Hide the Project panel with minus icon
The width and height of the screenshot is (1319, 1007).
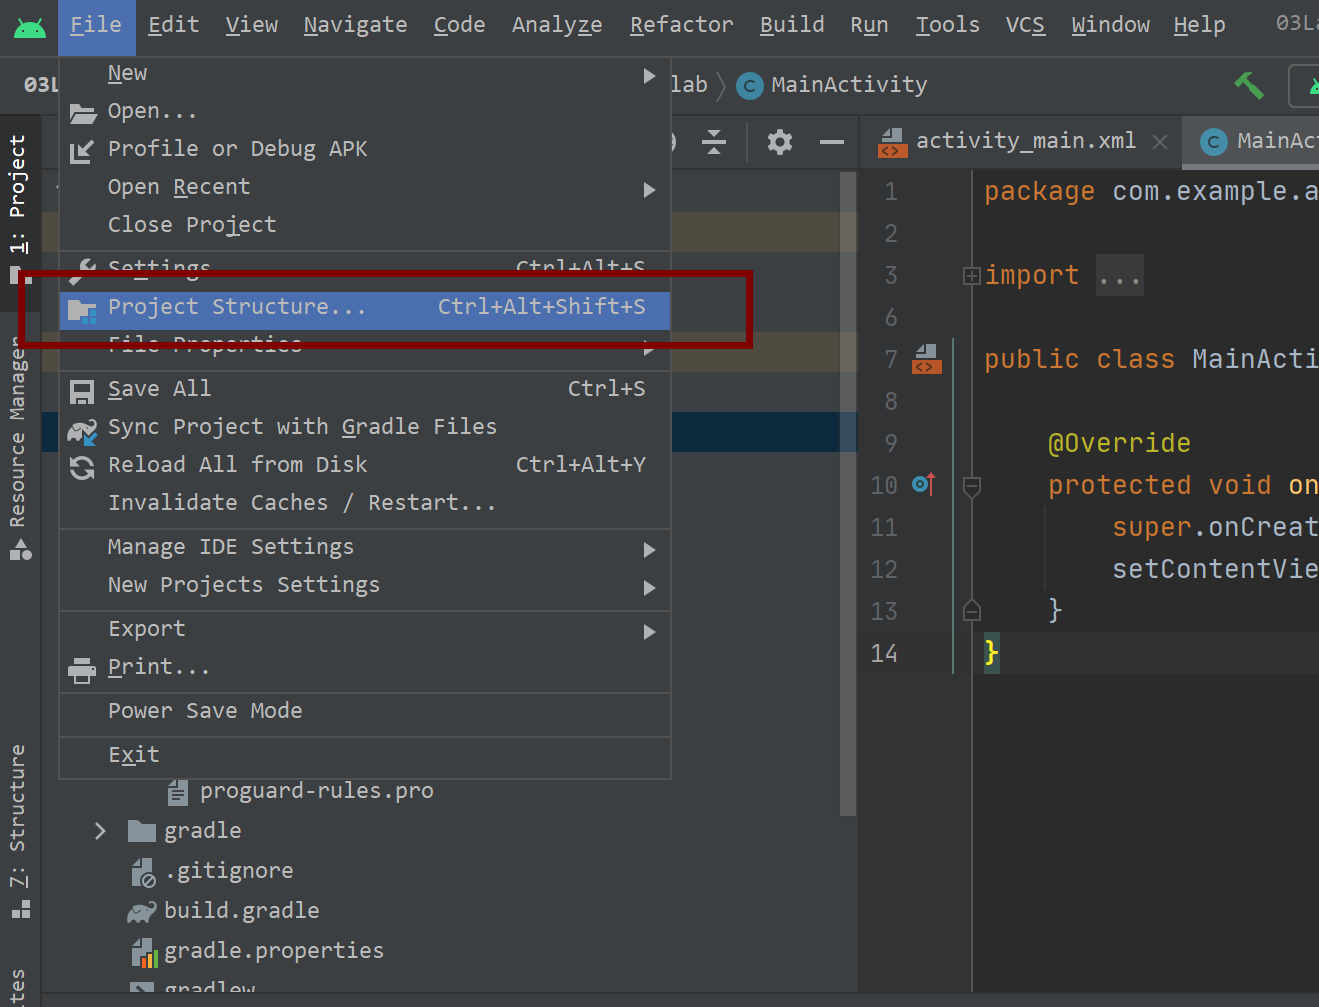pos(832,143)
